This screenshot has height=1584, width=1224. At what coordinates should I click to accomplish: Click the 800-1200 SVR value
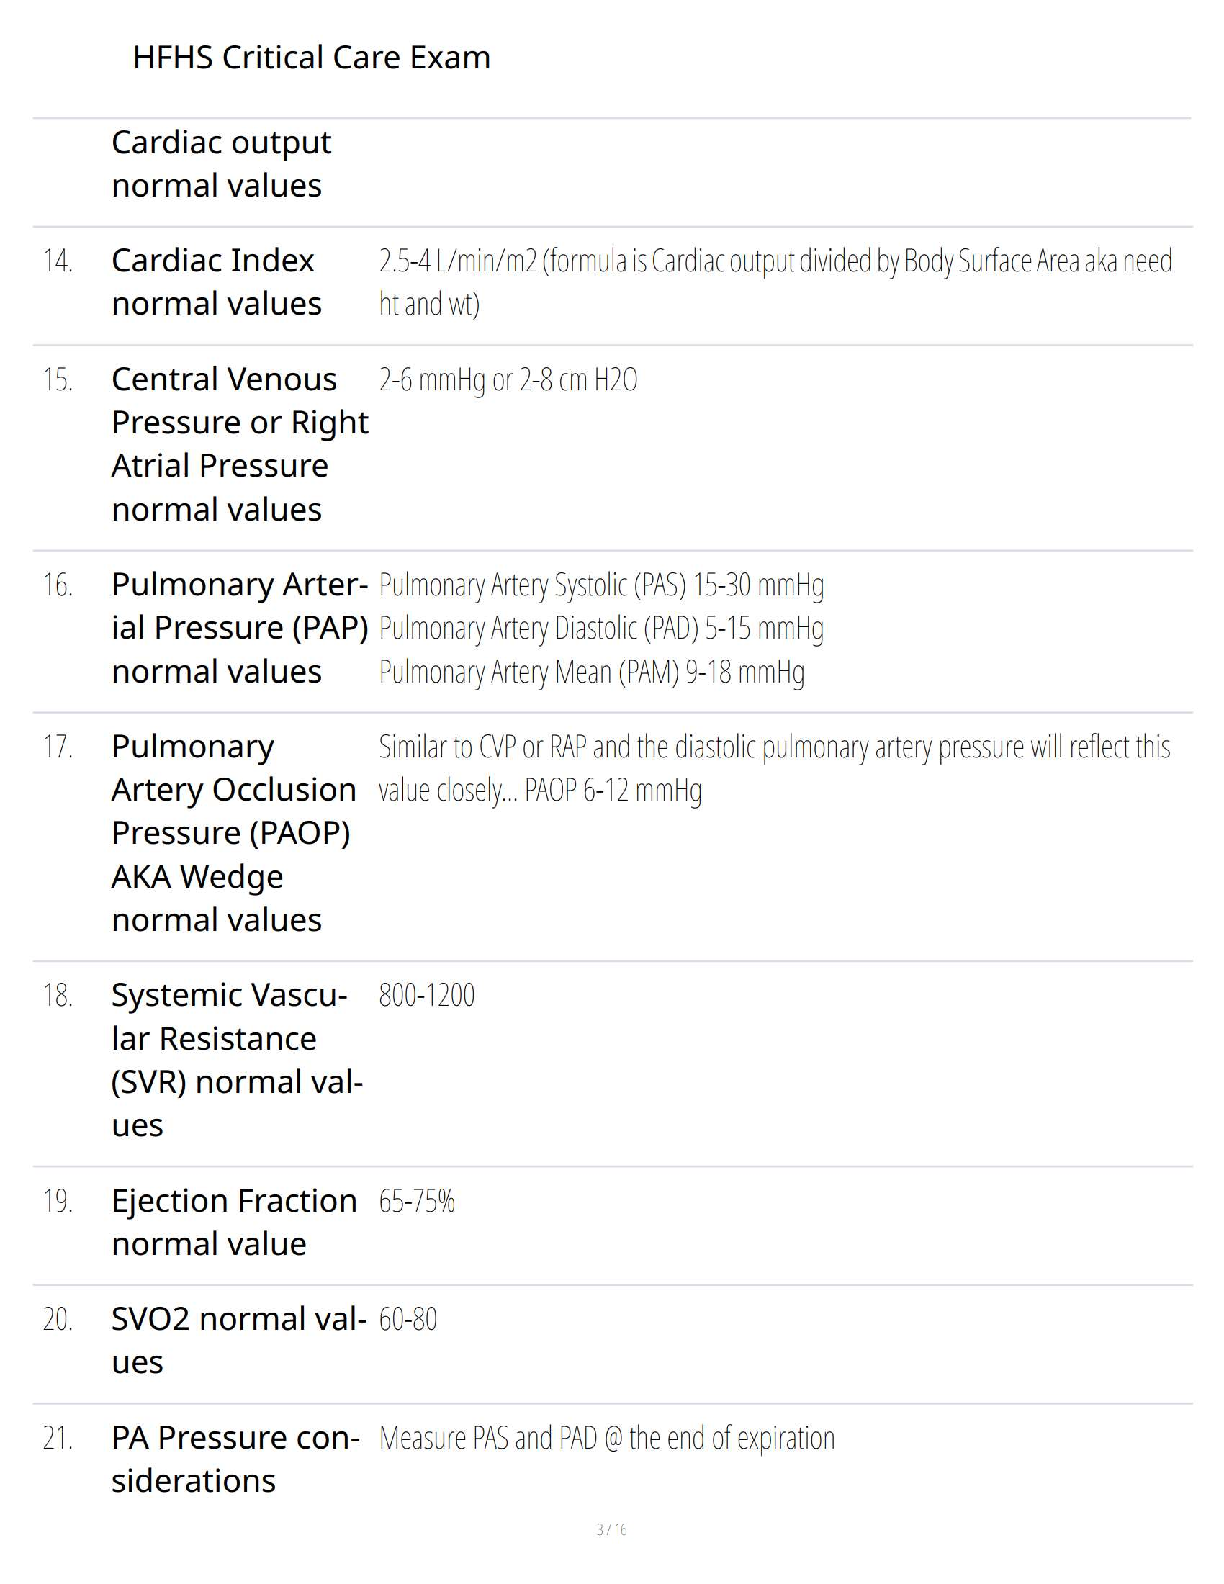[x=427, y=996]
